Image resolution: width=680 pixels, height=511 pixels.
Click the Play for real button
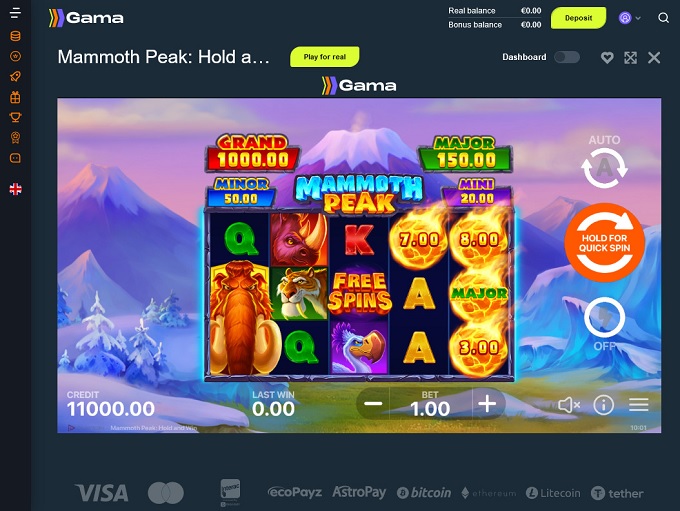pos(325,57)
